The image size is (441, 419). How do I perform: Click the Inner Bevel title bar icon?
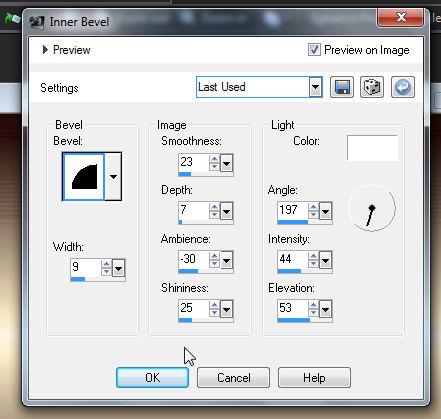(x=37, y=22)
